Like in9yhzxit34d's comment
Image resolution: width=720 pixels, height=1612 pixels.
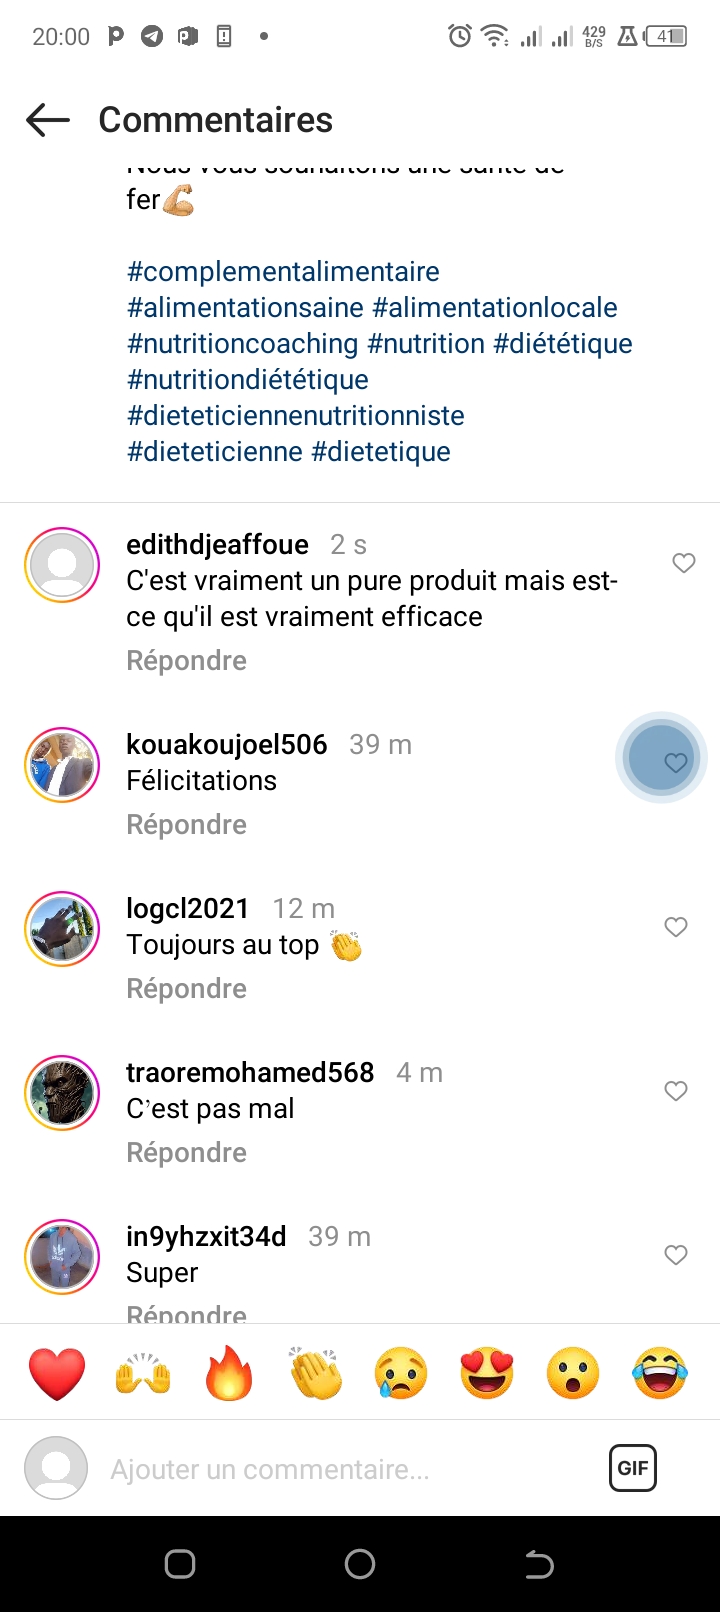[x=676, y=1255]
